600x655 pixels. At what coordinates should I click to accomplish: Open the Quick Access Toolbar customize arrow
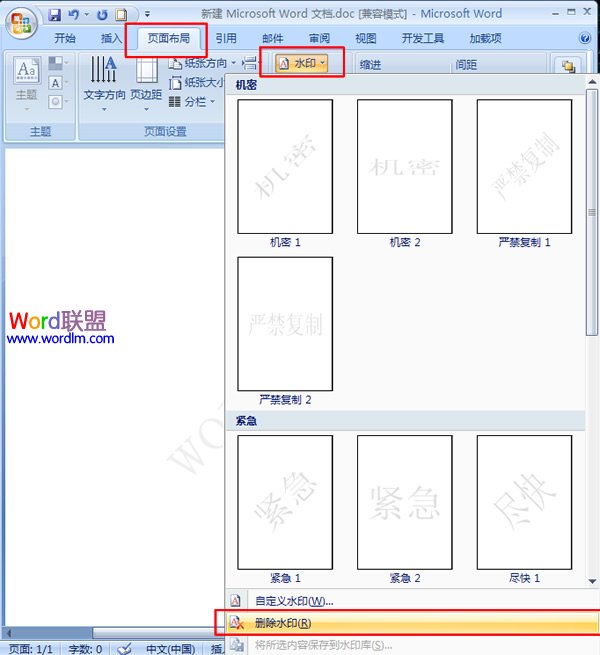[147, 15]
